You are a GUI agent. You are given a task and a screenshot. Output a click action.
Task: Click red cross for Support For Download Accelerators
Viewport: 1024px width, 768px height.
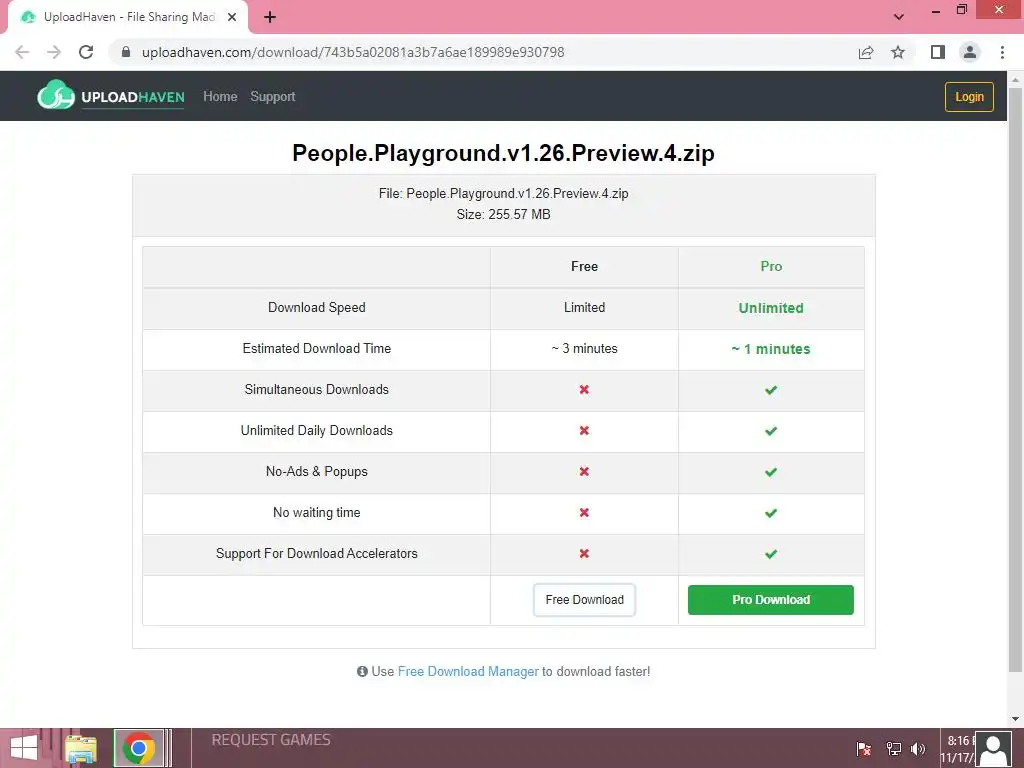pos(584,554)
